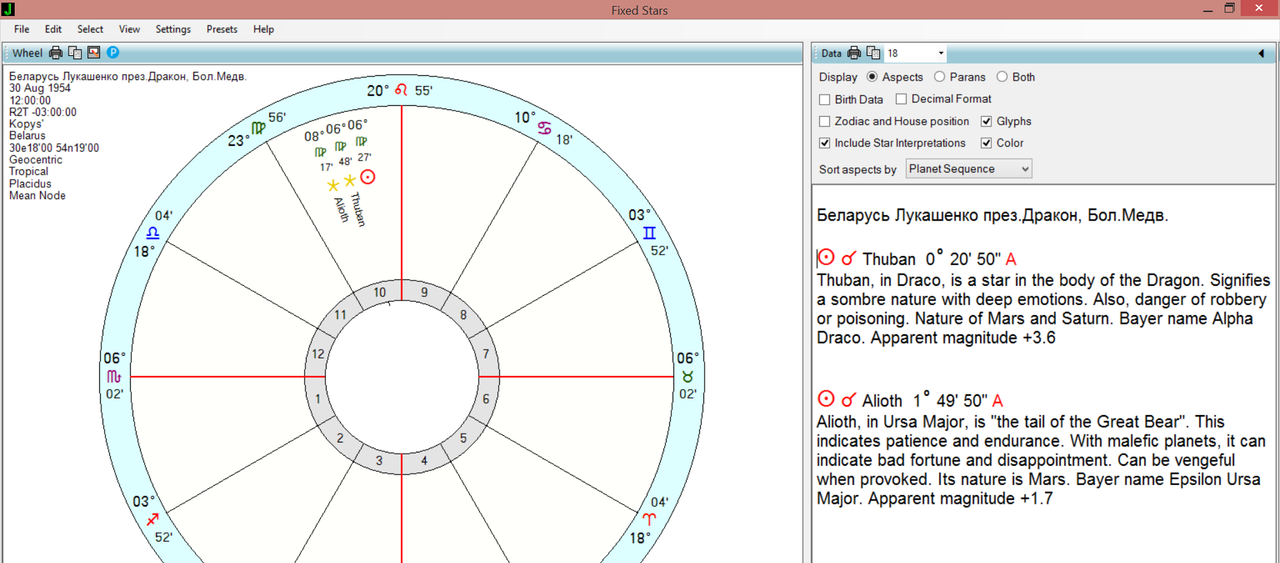Click the Sagittarius glyph on the wheel rim

point(152,520)
